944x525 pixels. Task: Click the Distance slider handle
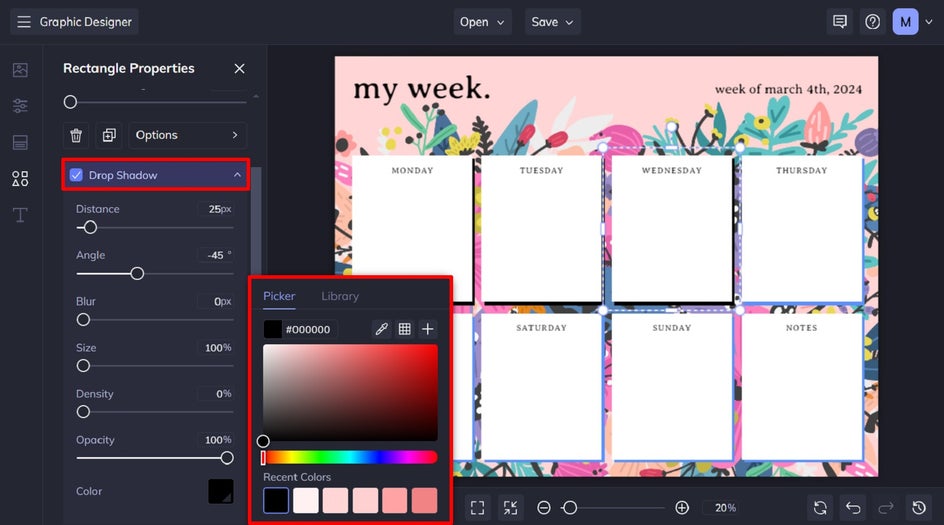(90, 228)
